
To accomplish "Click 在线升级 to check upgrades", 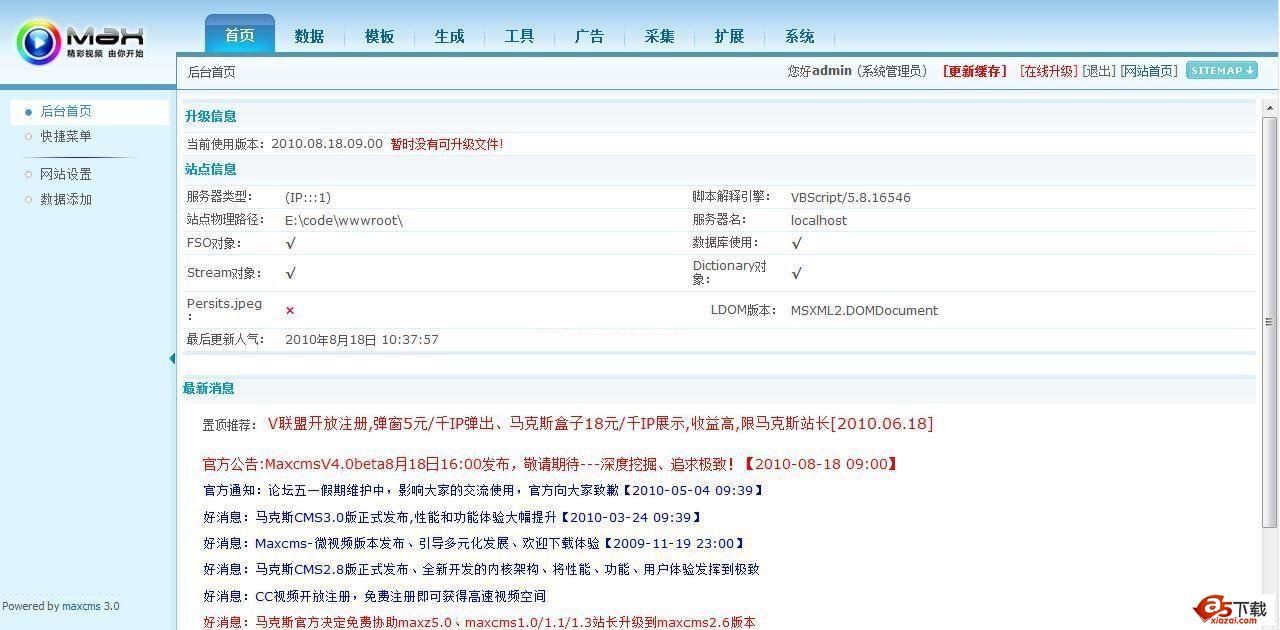I will tap(1046, 70).
